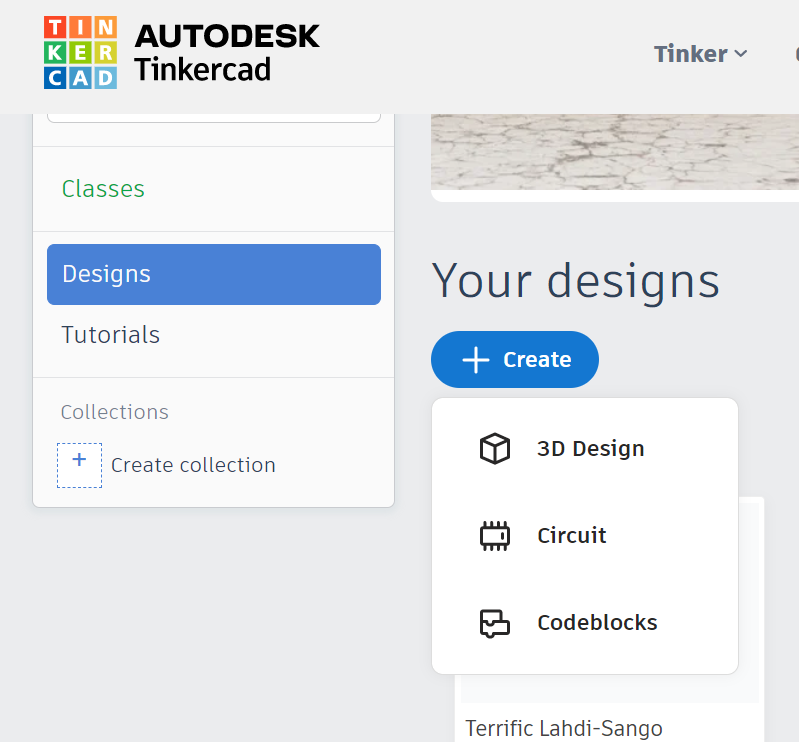Image resolution: width=799 pixels, height=742 pixels.
Task: Click the Codeblocks puzzle icon
Action: click(x=495, y=623)
